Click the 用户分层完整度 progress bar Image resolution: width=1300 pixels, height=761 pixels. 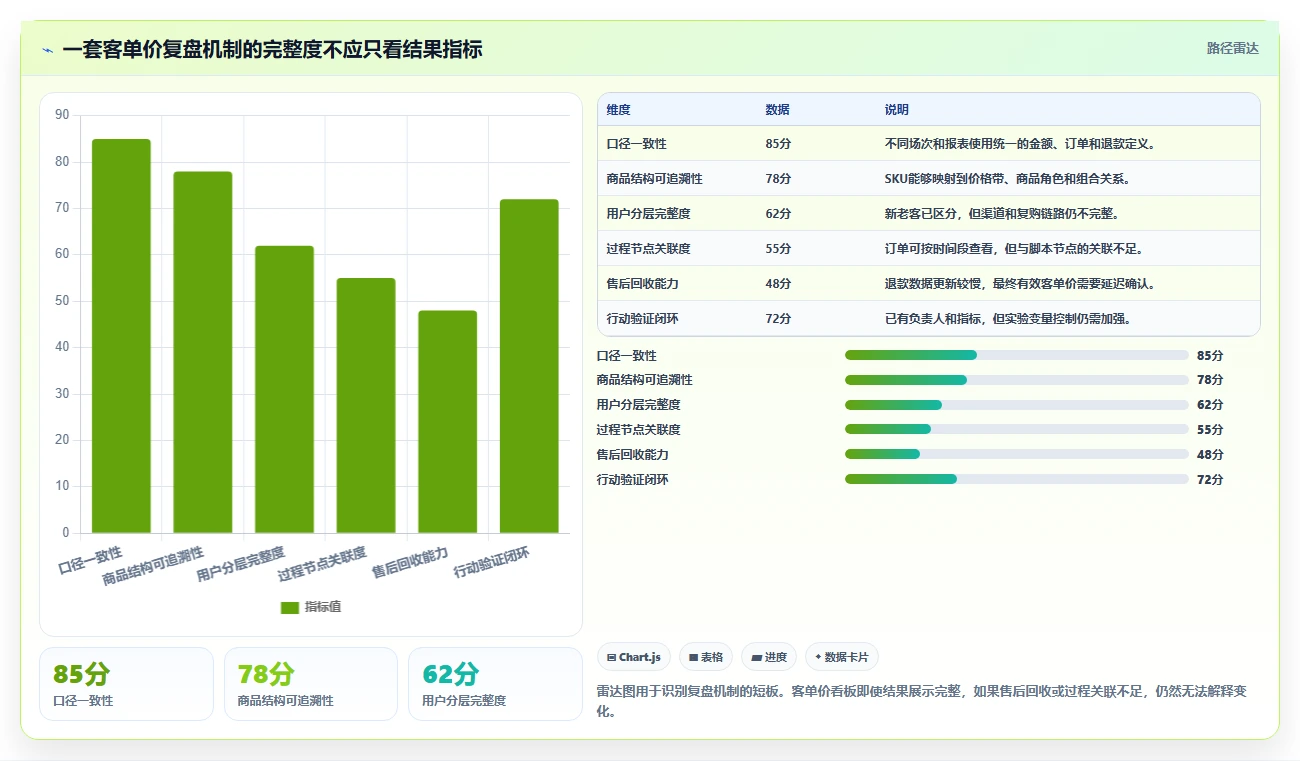[1017, 405]
